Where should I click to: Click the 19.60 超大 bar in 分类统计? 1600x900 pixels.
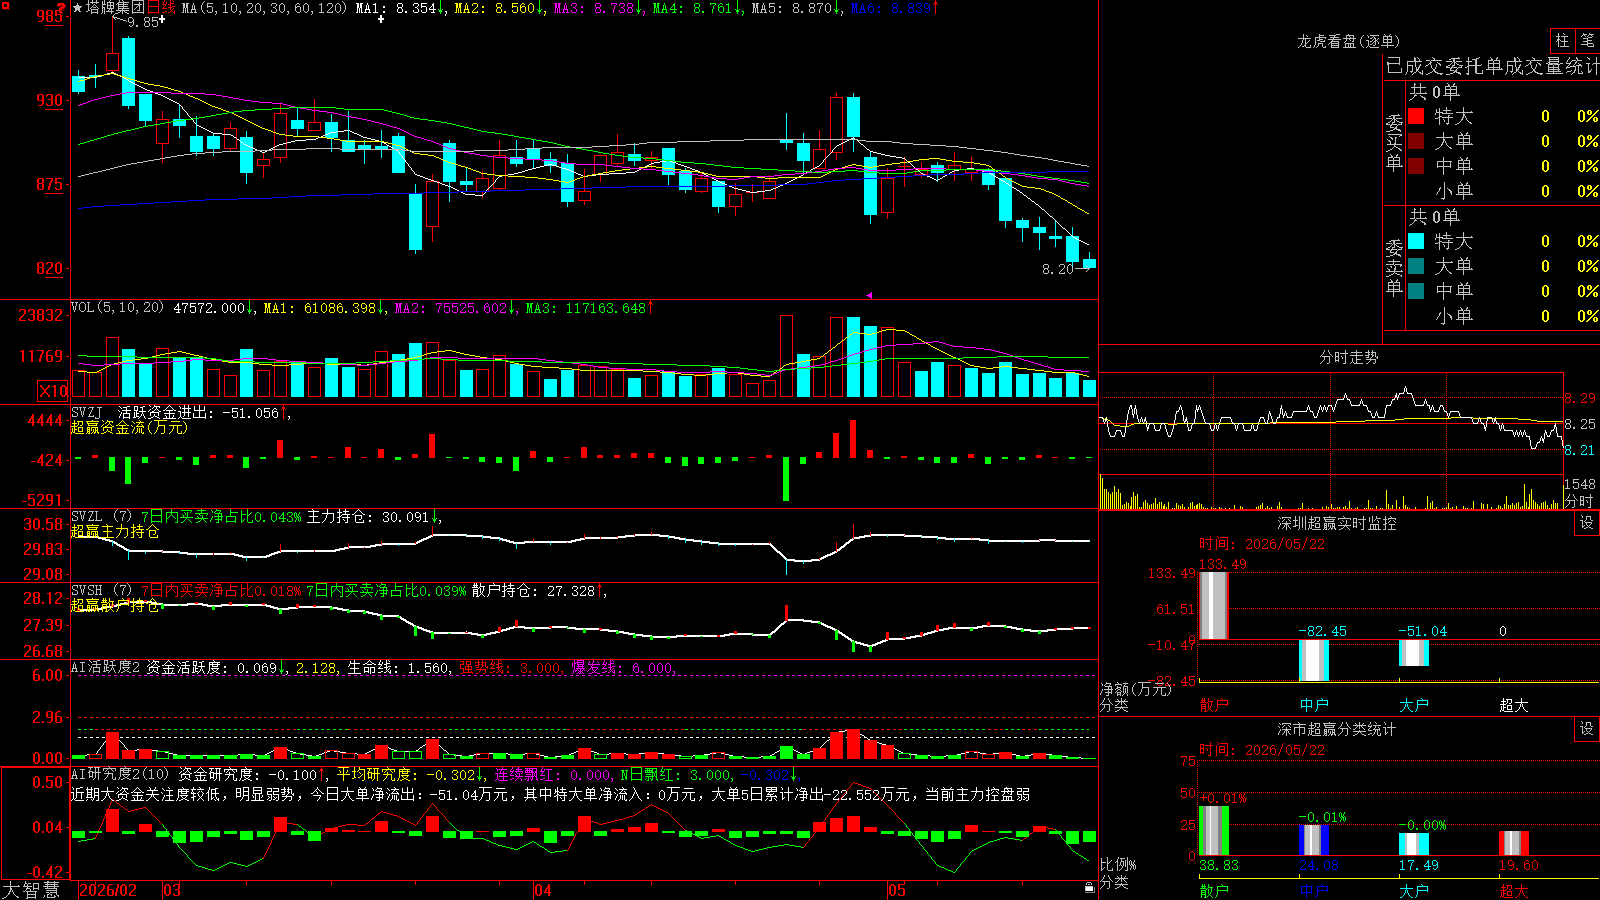tap(1514, 843)
